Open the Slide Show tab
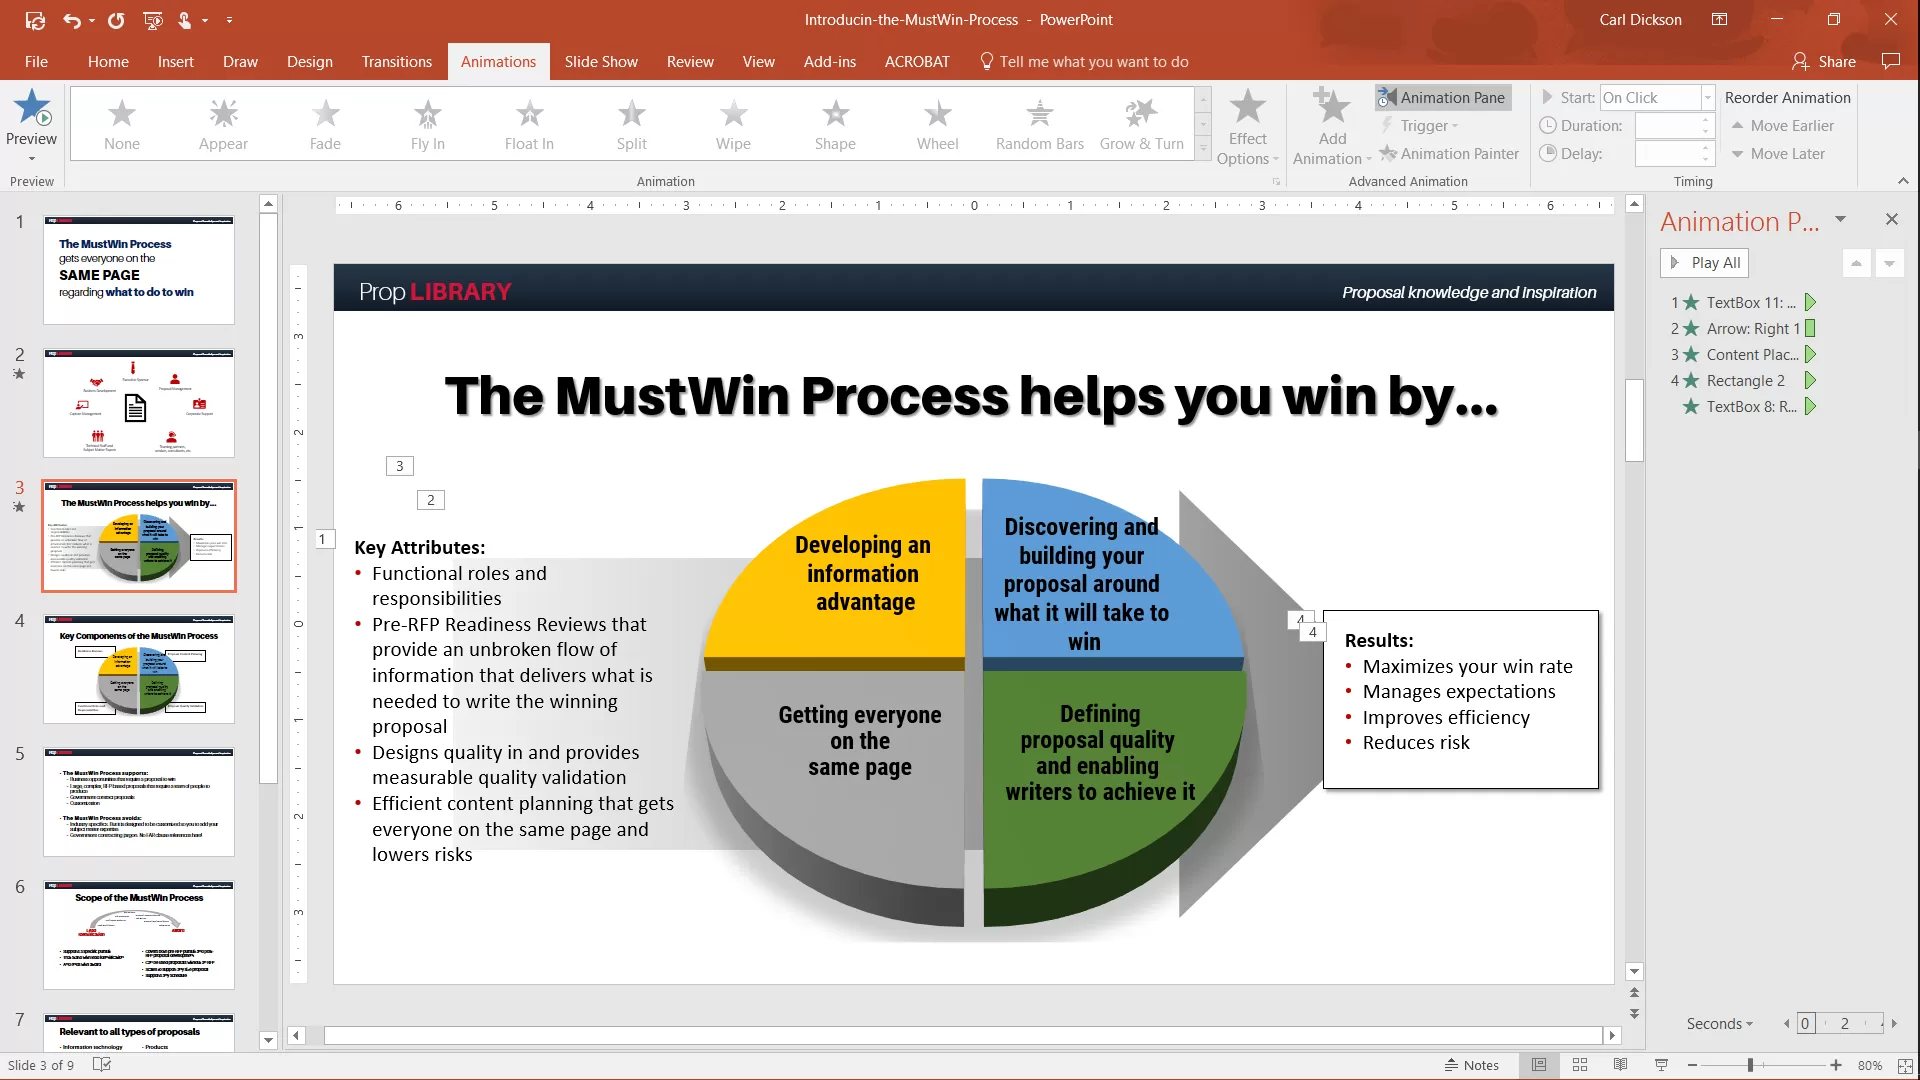Viewport: 1920px width, 1080px height. [x=600, y=61]
